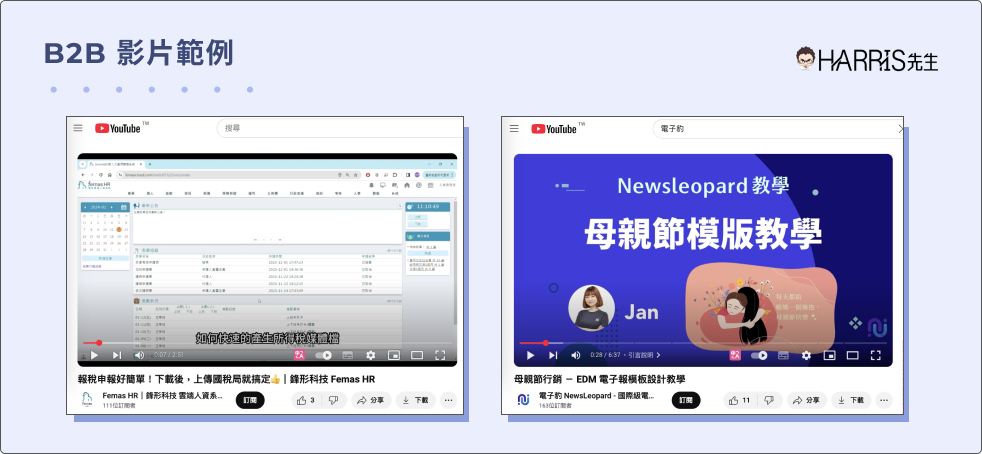Subscribe (訂閱) to the Femas HR channel
This screenshot has width=982, height=454.
point(251,400)
